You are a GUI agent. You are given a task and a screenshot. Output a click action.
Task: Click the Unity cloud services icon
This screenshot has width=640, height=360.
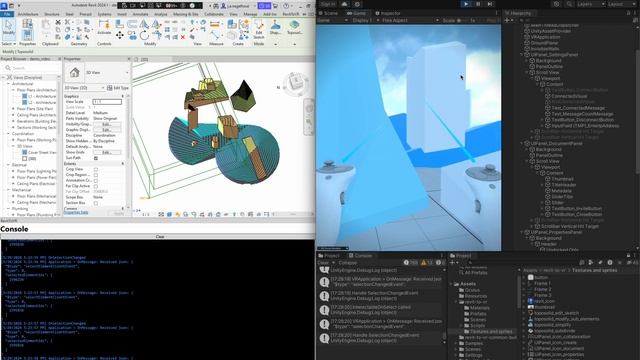pyautogui.click(x=344, y=4)
